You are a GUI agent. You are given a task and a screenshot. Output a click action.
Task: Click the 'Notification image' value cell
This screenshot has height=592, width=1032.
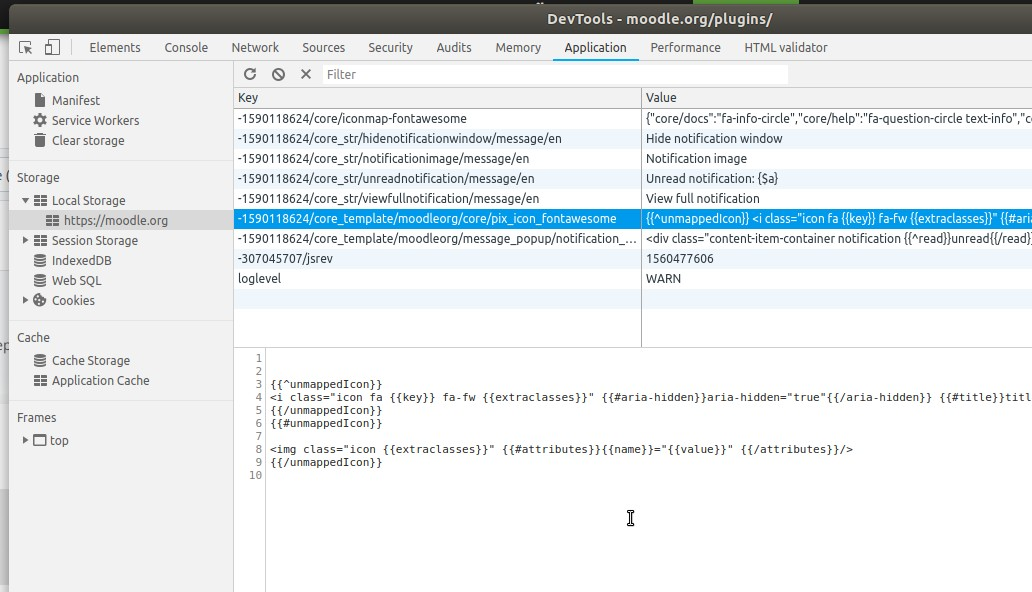[x=837, y=159]
